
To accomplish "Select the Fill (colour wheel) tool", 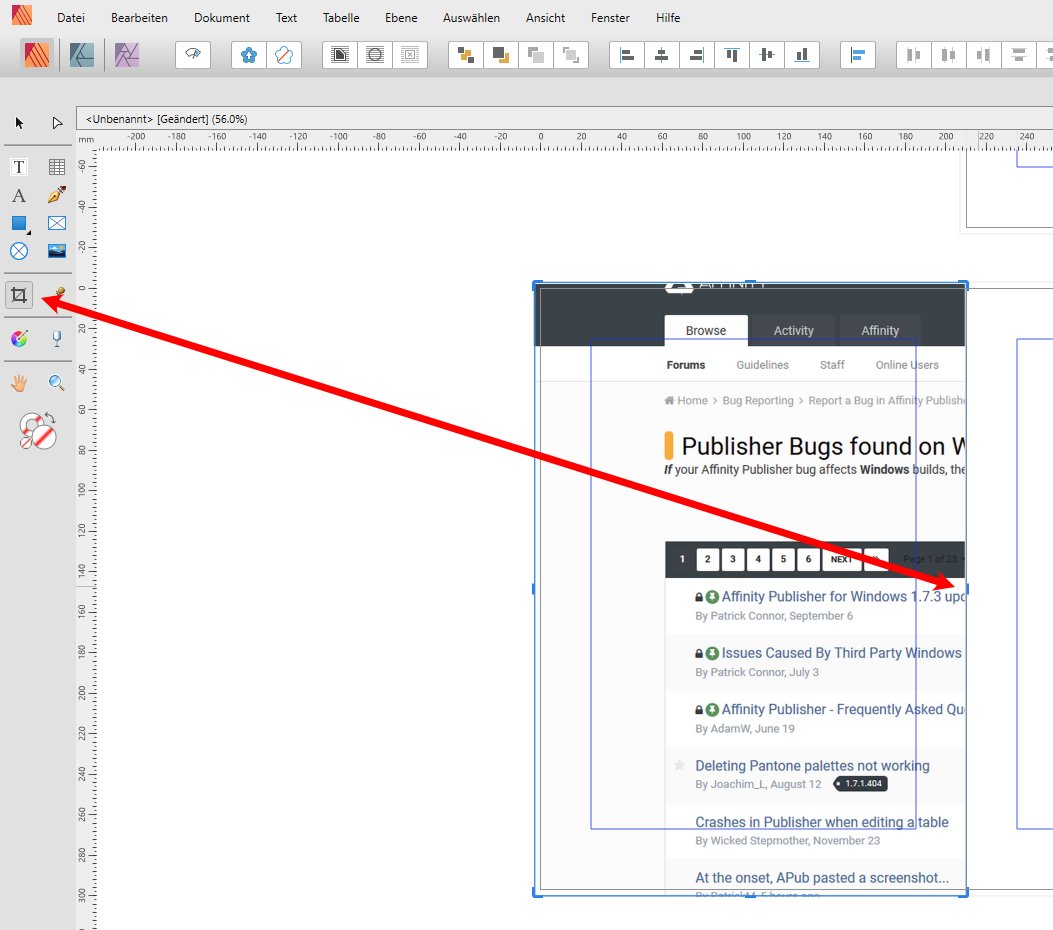I will click(x=19, y=338).
